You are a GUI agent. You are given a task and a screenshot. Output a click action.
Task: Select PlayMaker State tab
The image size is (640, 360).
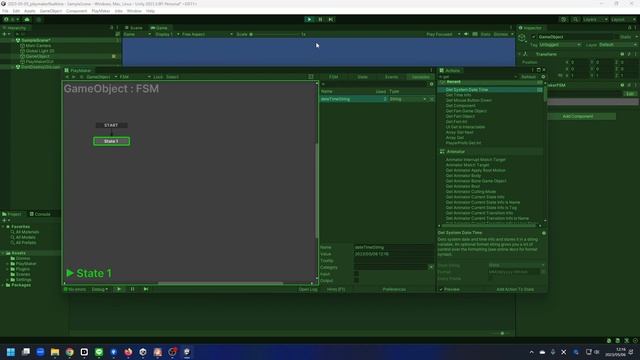click(362, 77)
